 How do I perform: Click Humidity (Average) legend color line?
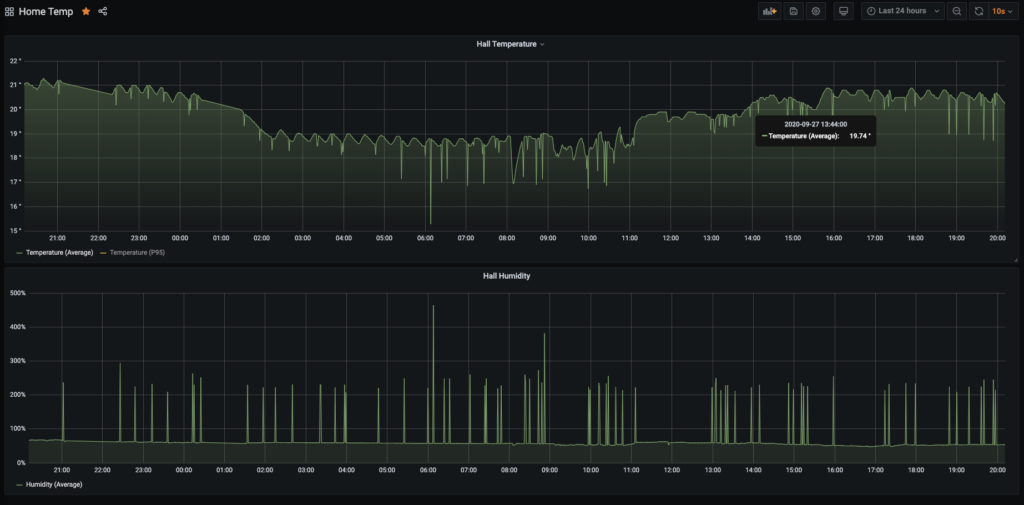point(20,485)
